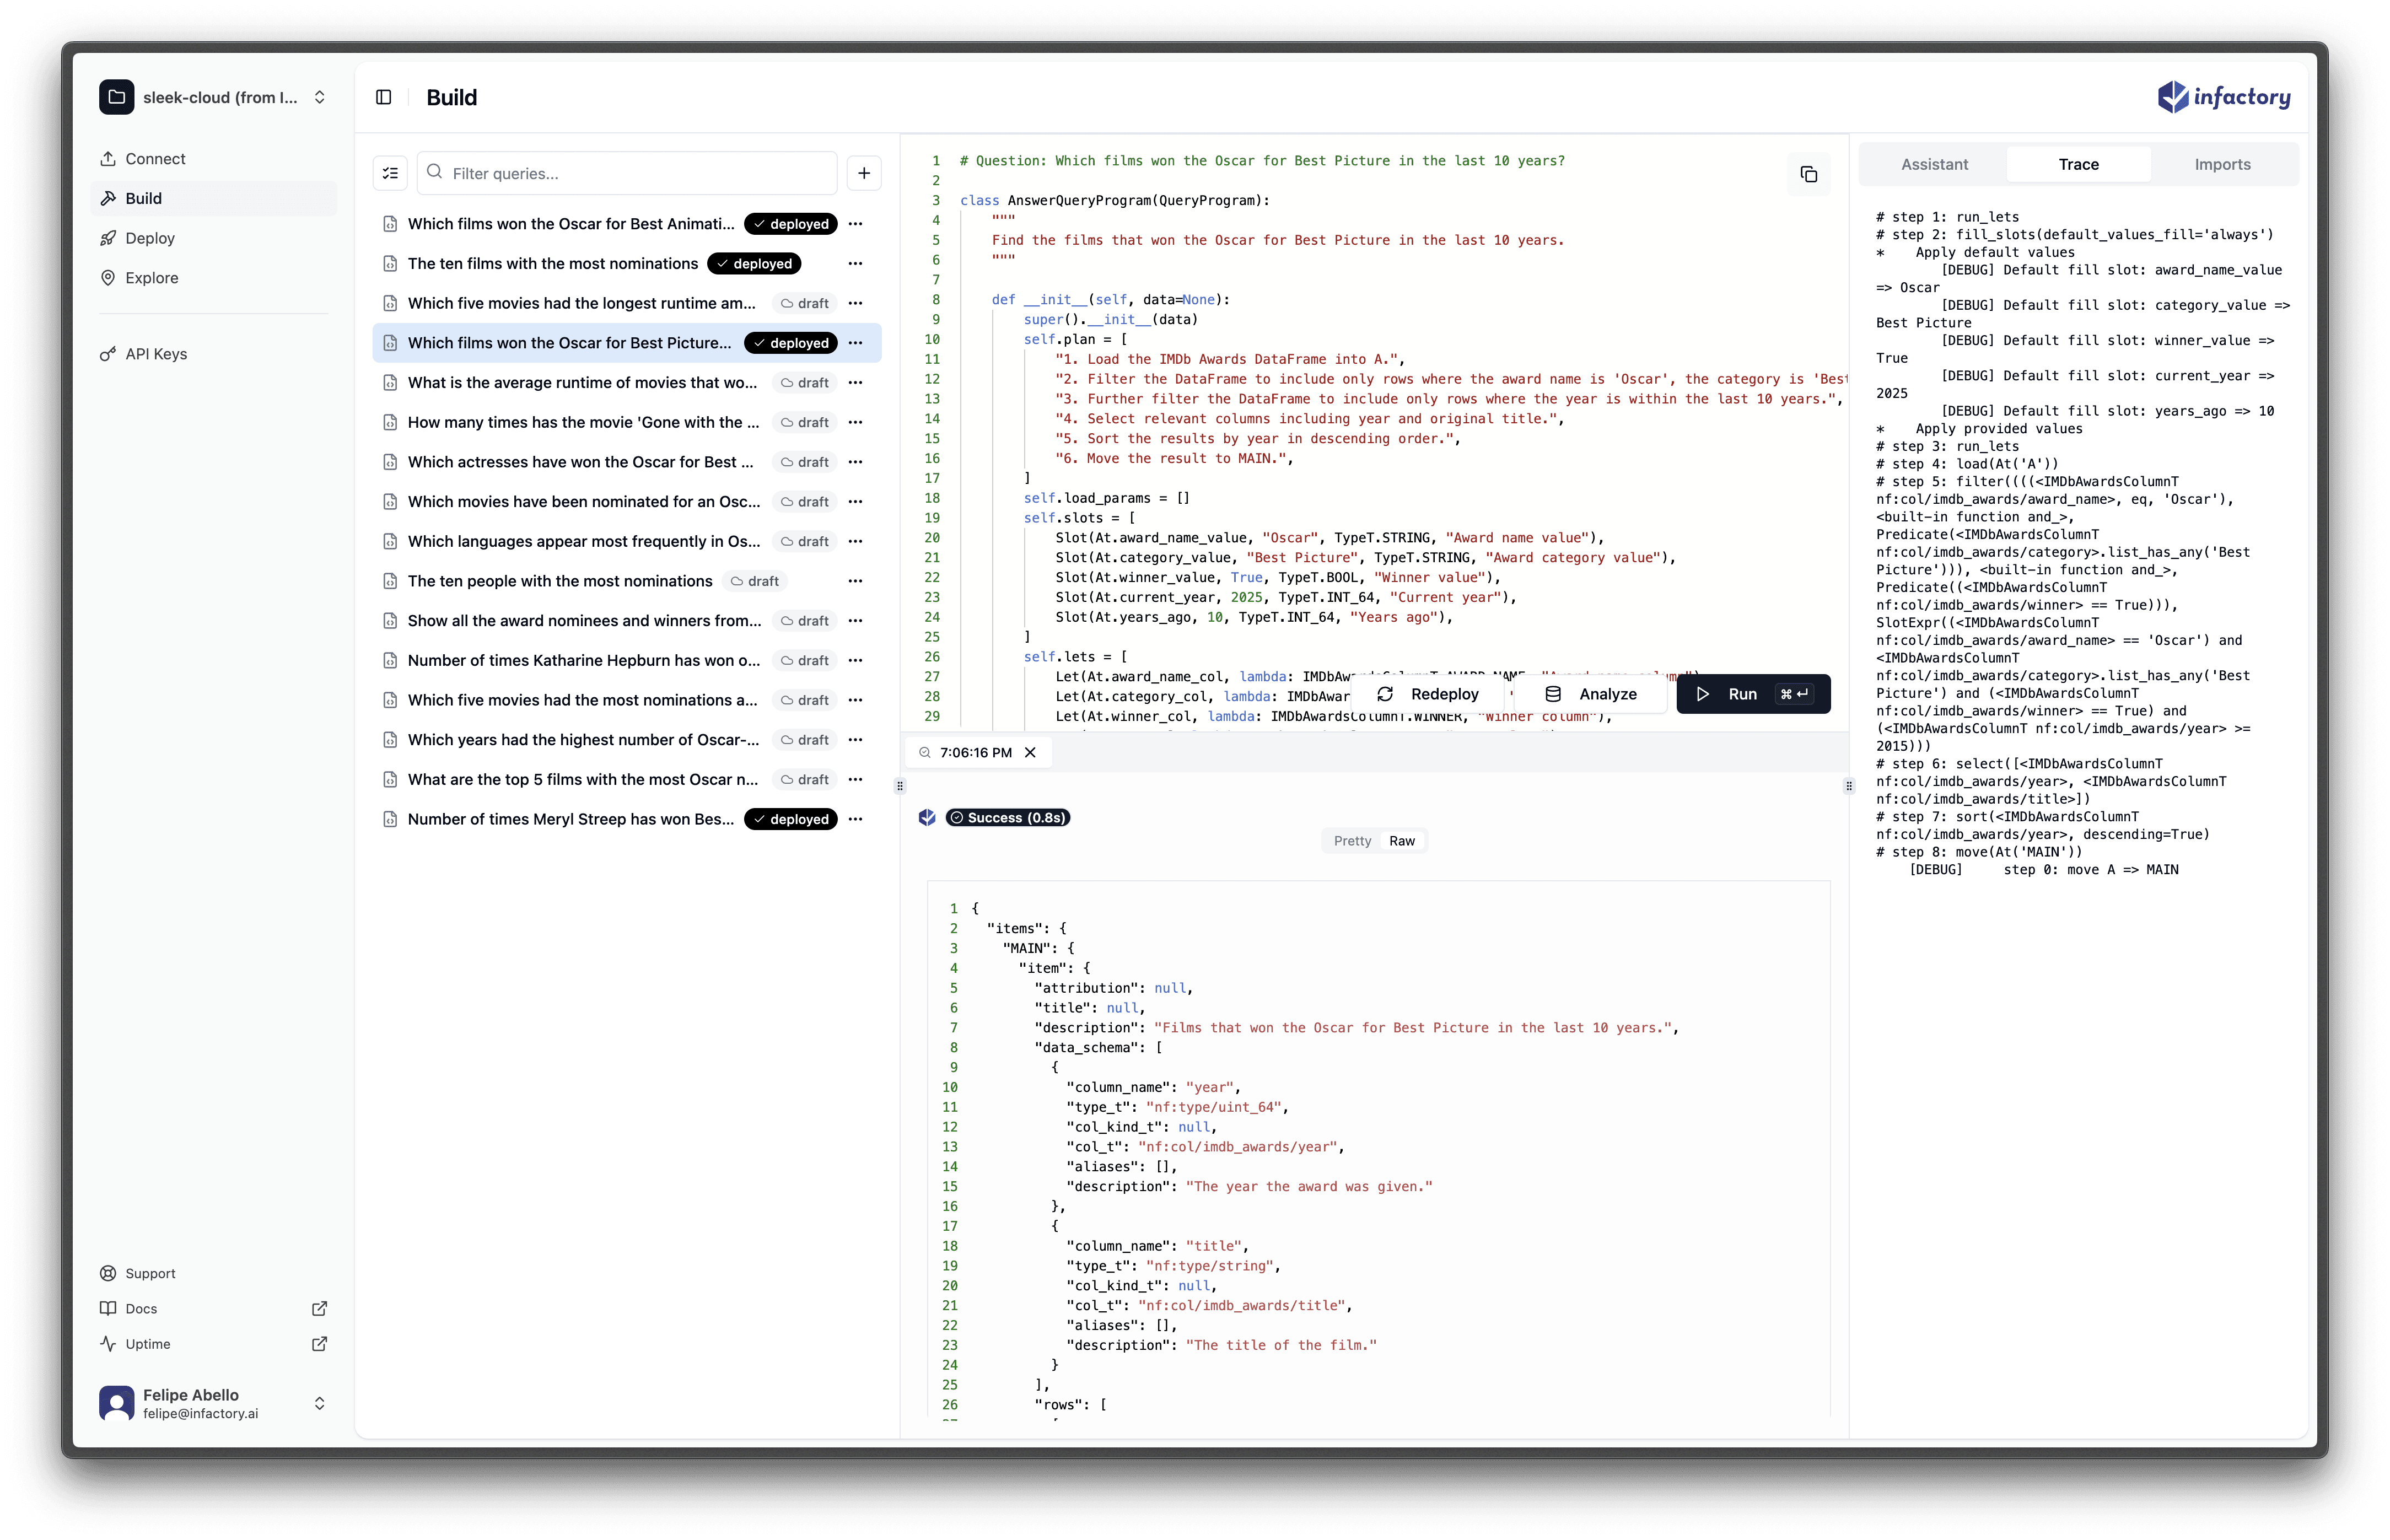
Task: Select query 'Which years had the highest number of Oscar-'
Action: [583, 739]
